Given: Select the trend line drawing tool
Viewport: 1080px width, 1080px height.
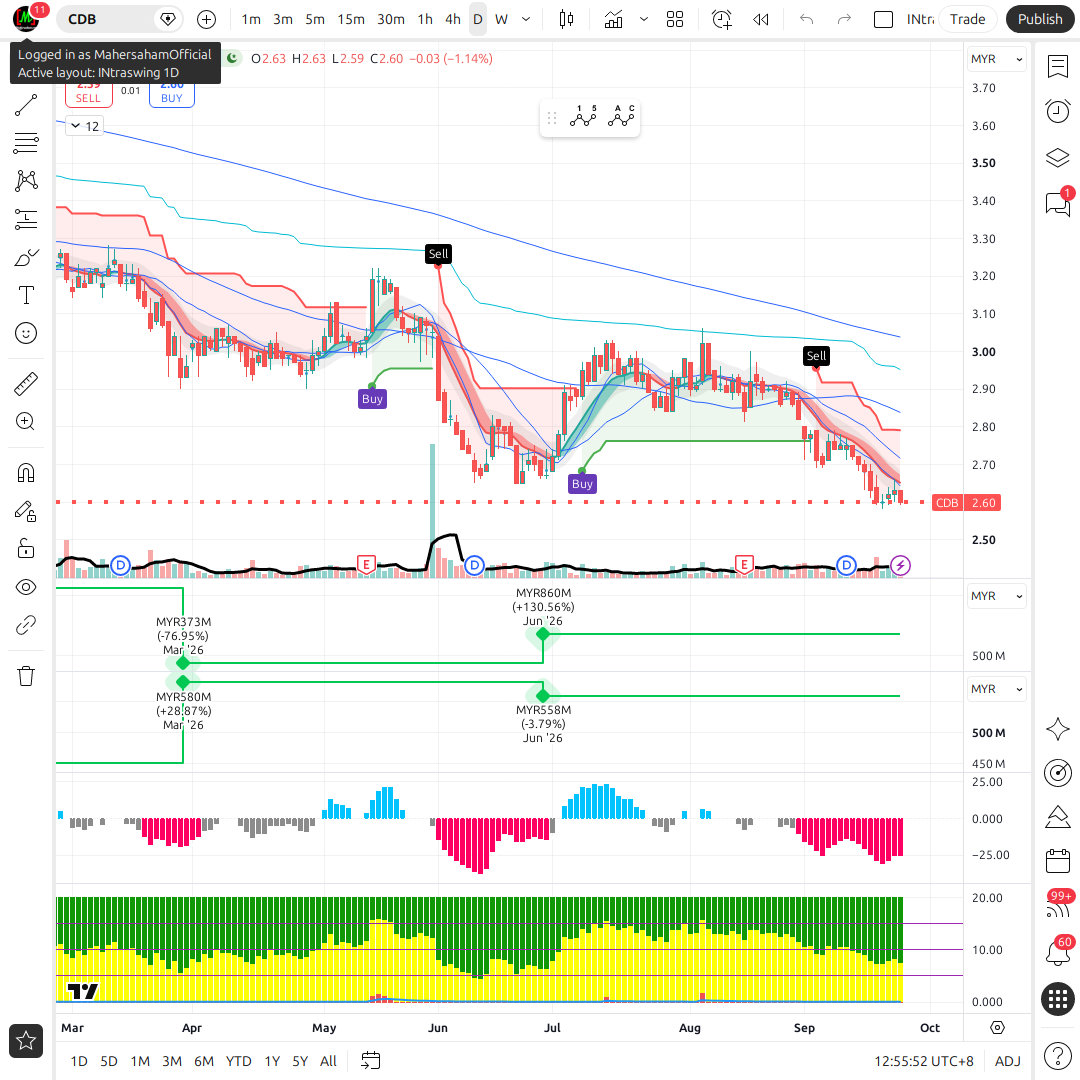Looking at the screenshot, I should pyautogui.click(x=26, y=105).
